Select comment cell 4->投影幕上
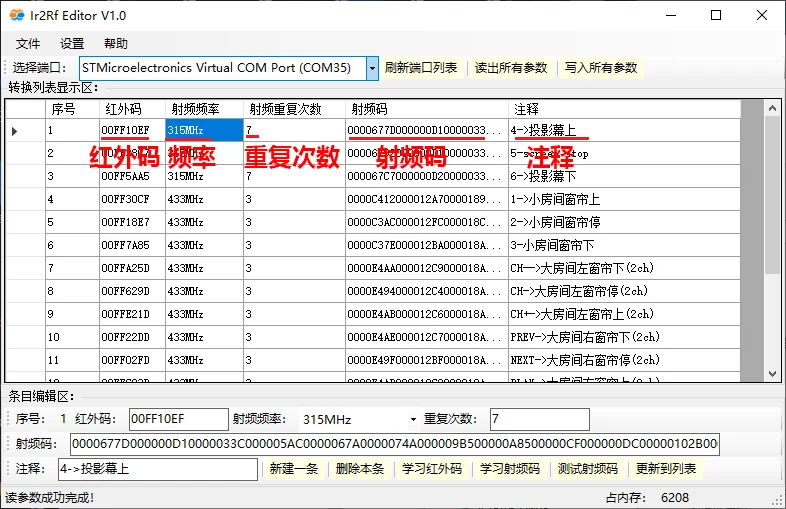The image size is (786, 509). click(624, 130)
